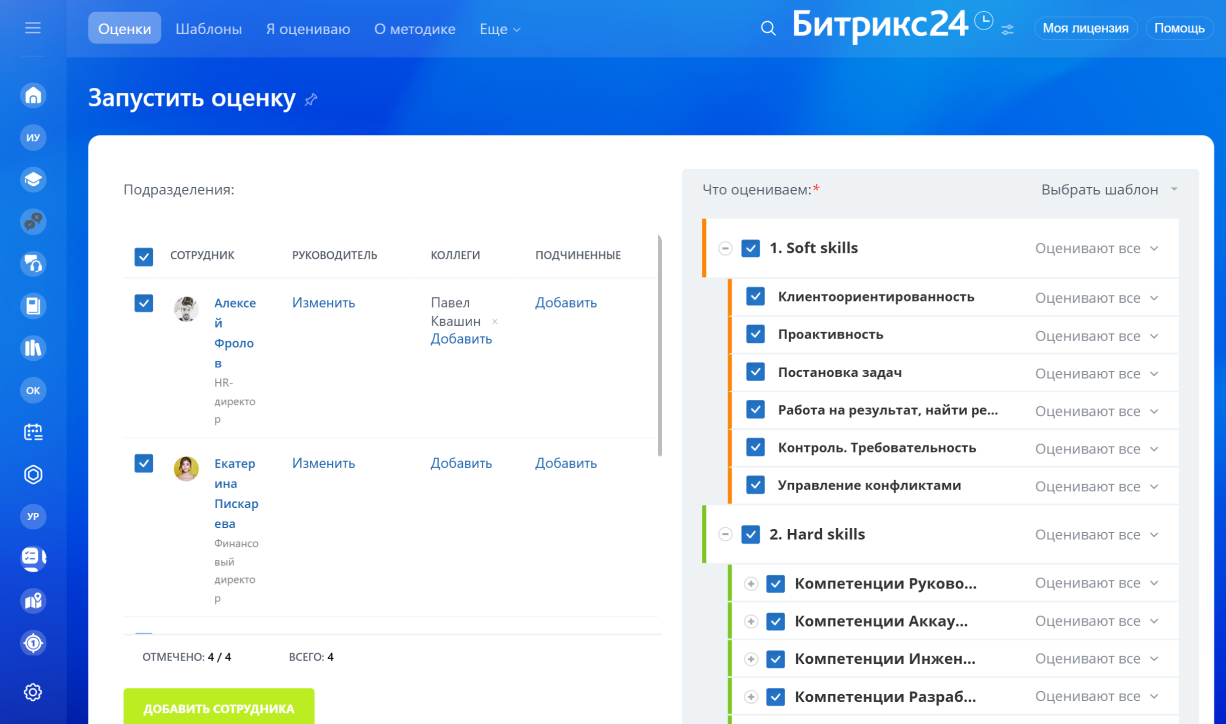The width and height of the screenshot is (1226, 724).
Task: Pin the page using the pin icon
Action: [x=311, y=99]
